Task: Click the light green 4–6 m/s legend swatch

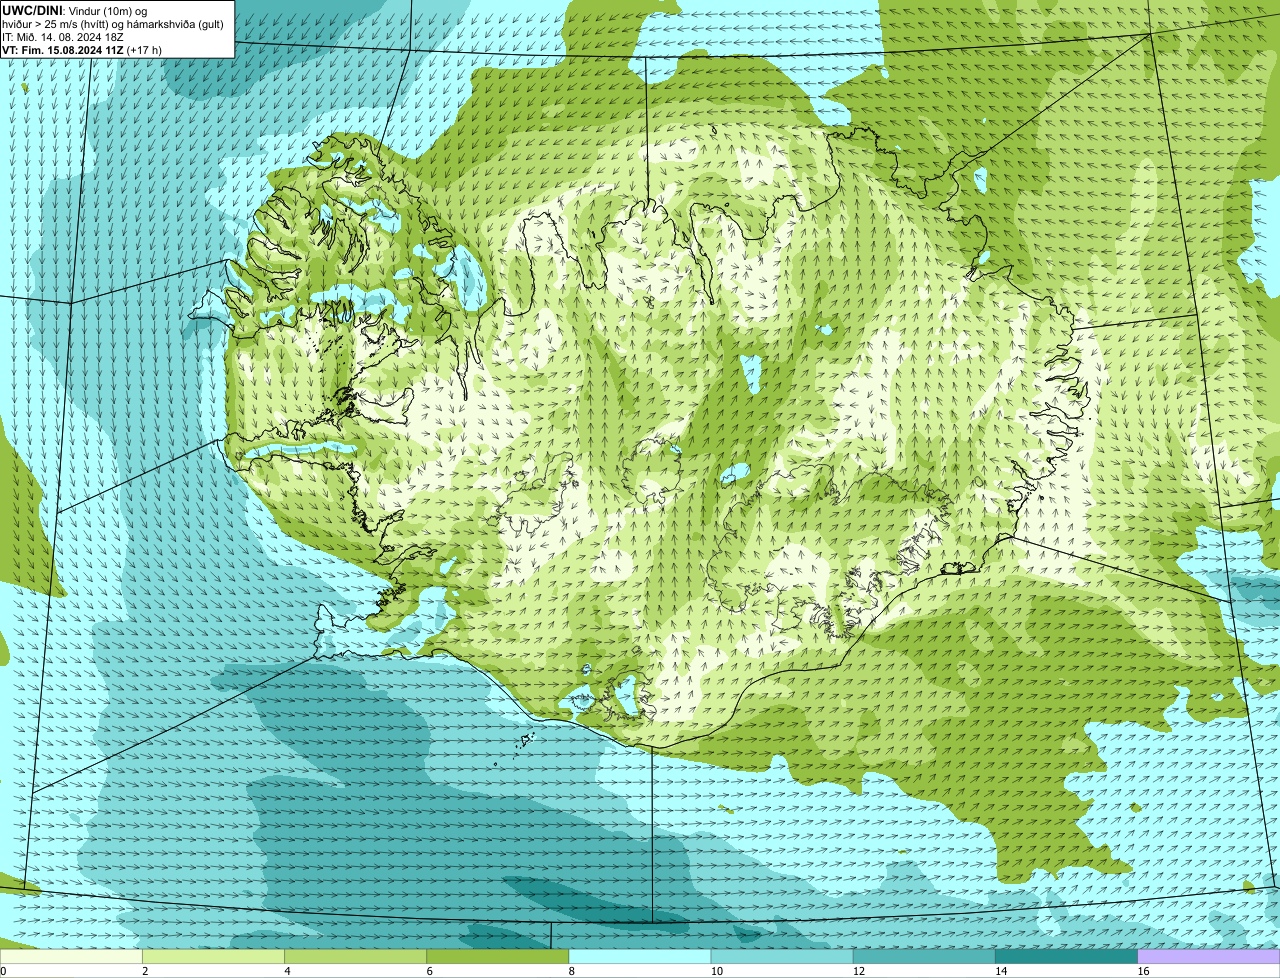Action: click(356, 956)
